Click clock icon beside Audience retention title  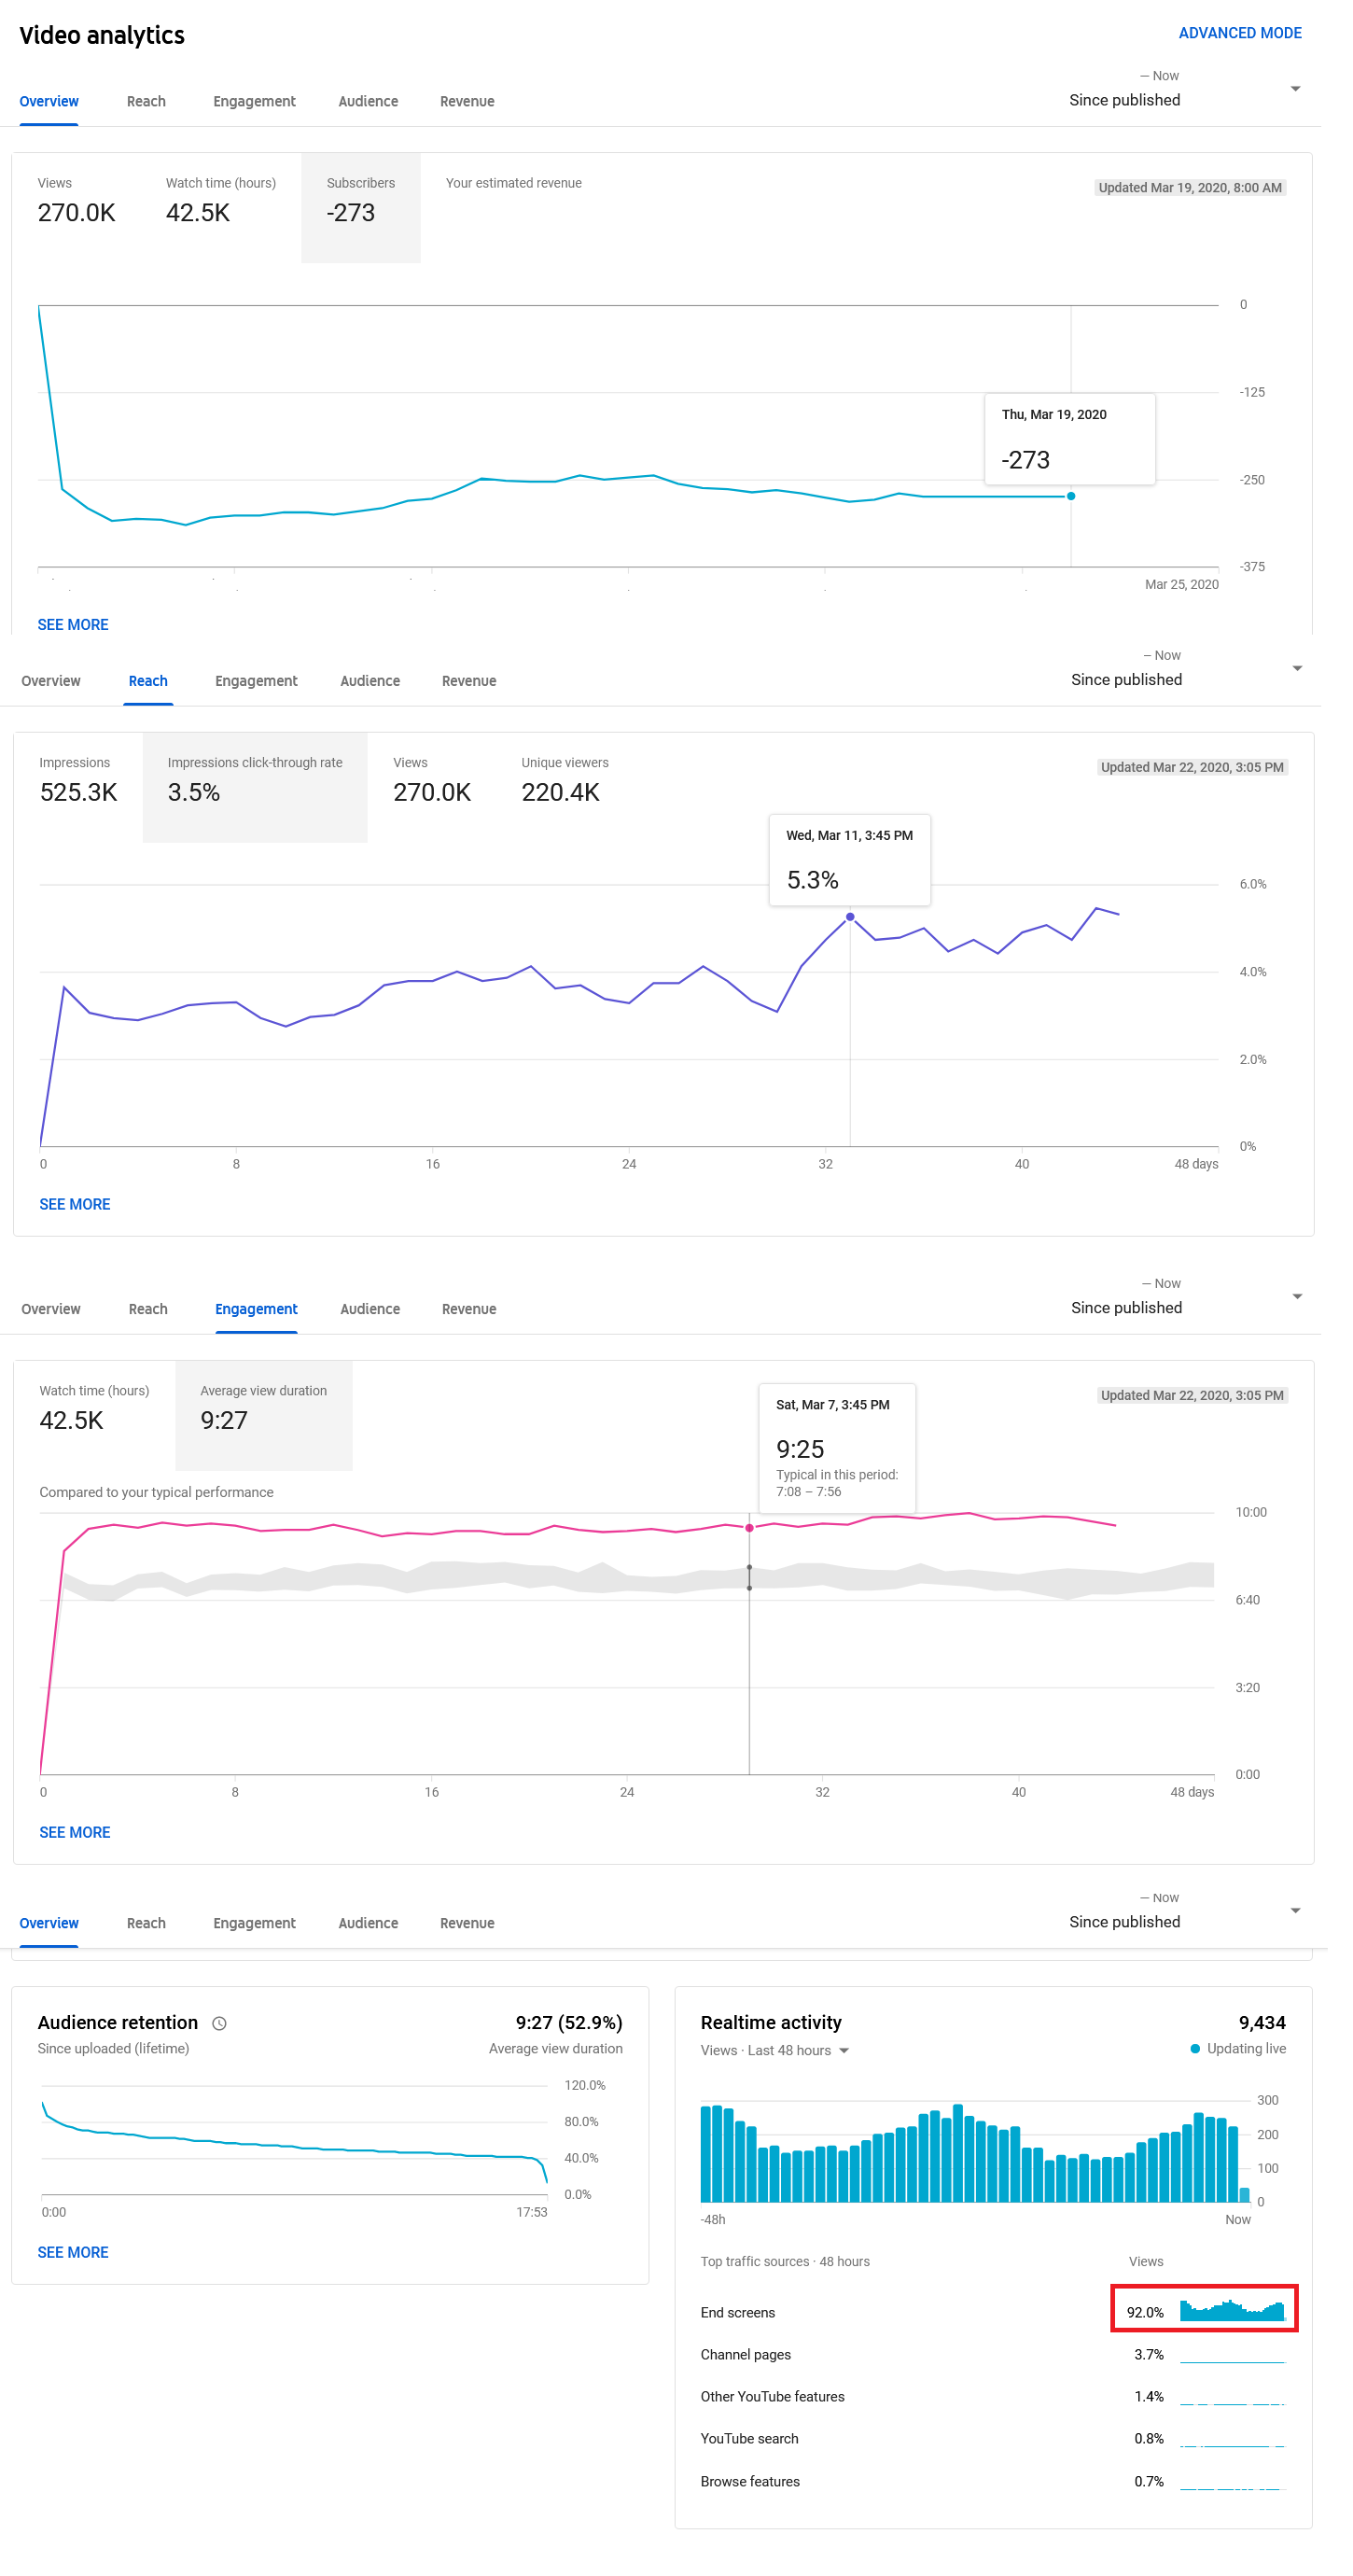[x=220, y=2024]
